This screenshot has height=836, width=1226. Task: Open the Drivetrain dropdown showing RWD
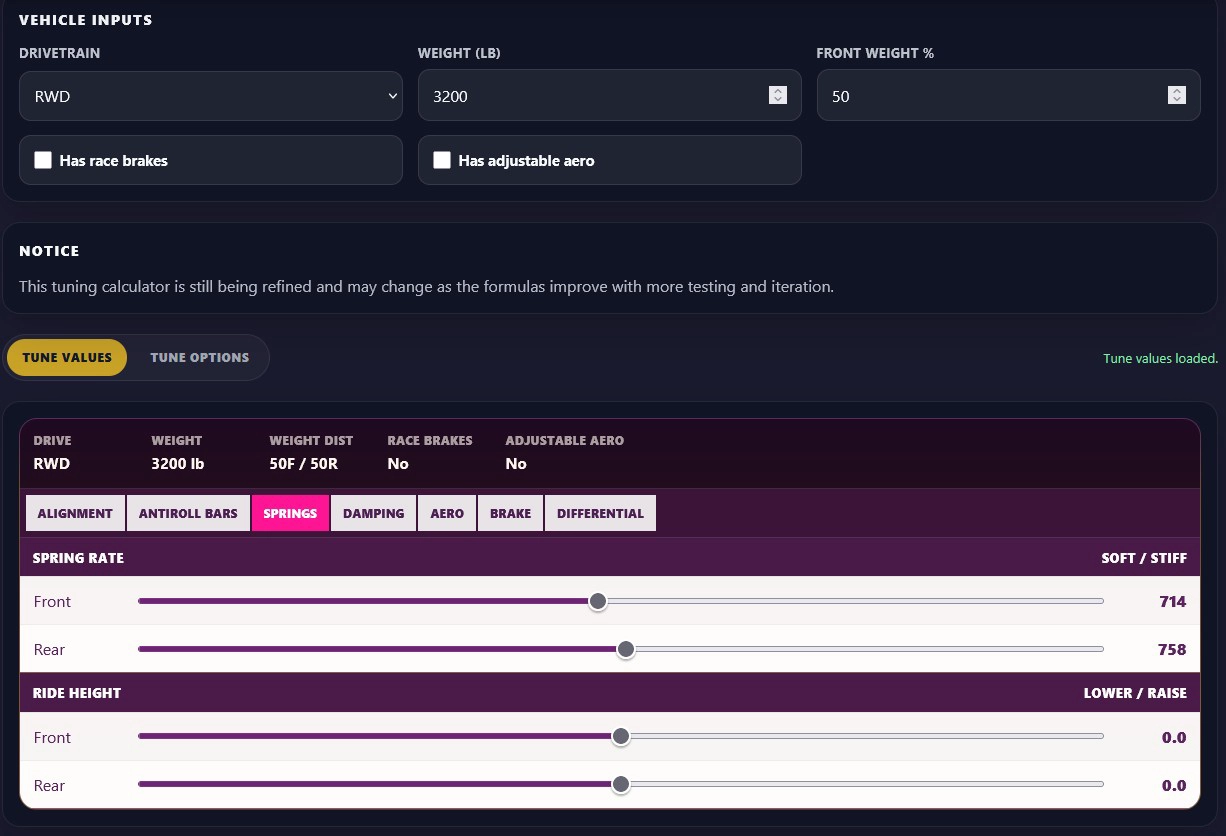click(210, 96)
